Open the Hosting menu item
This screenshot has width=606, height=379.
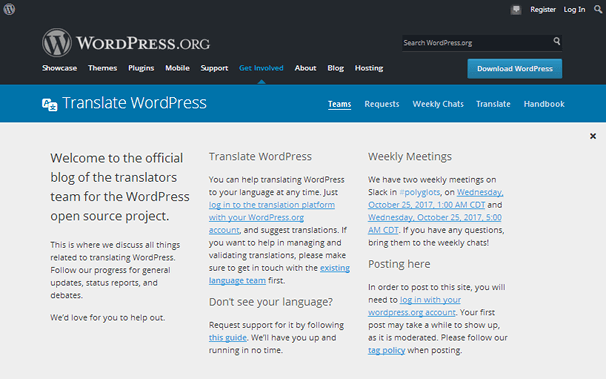pos(369,68)
